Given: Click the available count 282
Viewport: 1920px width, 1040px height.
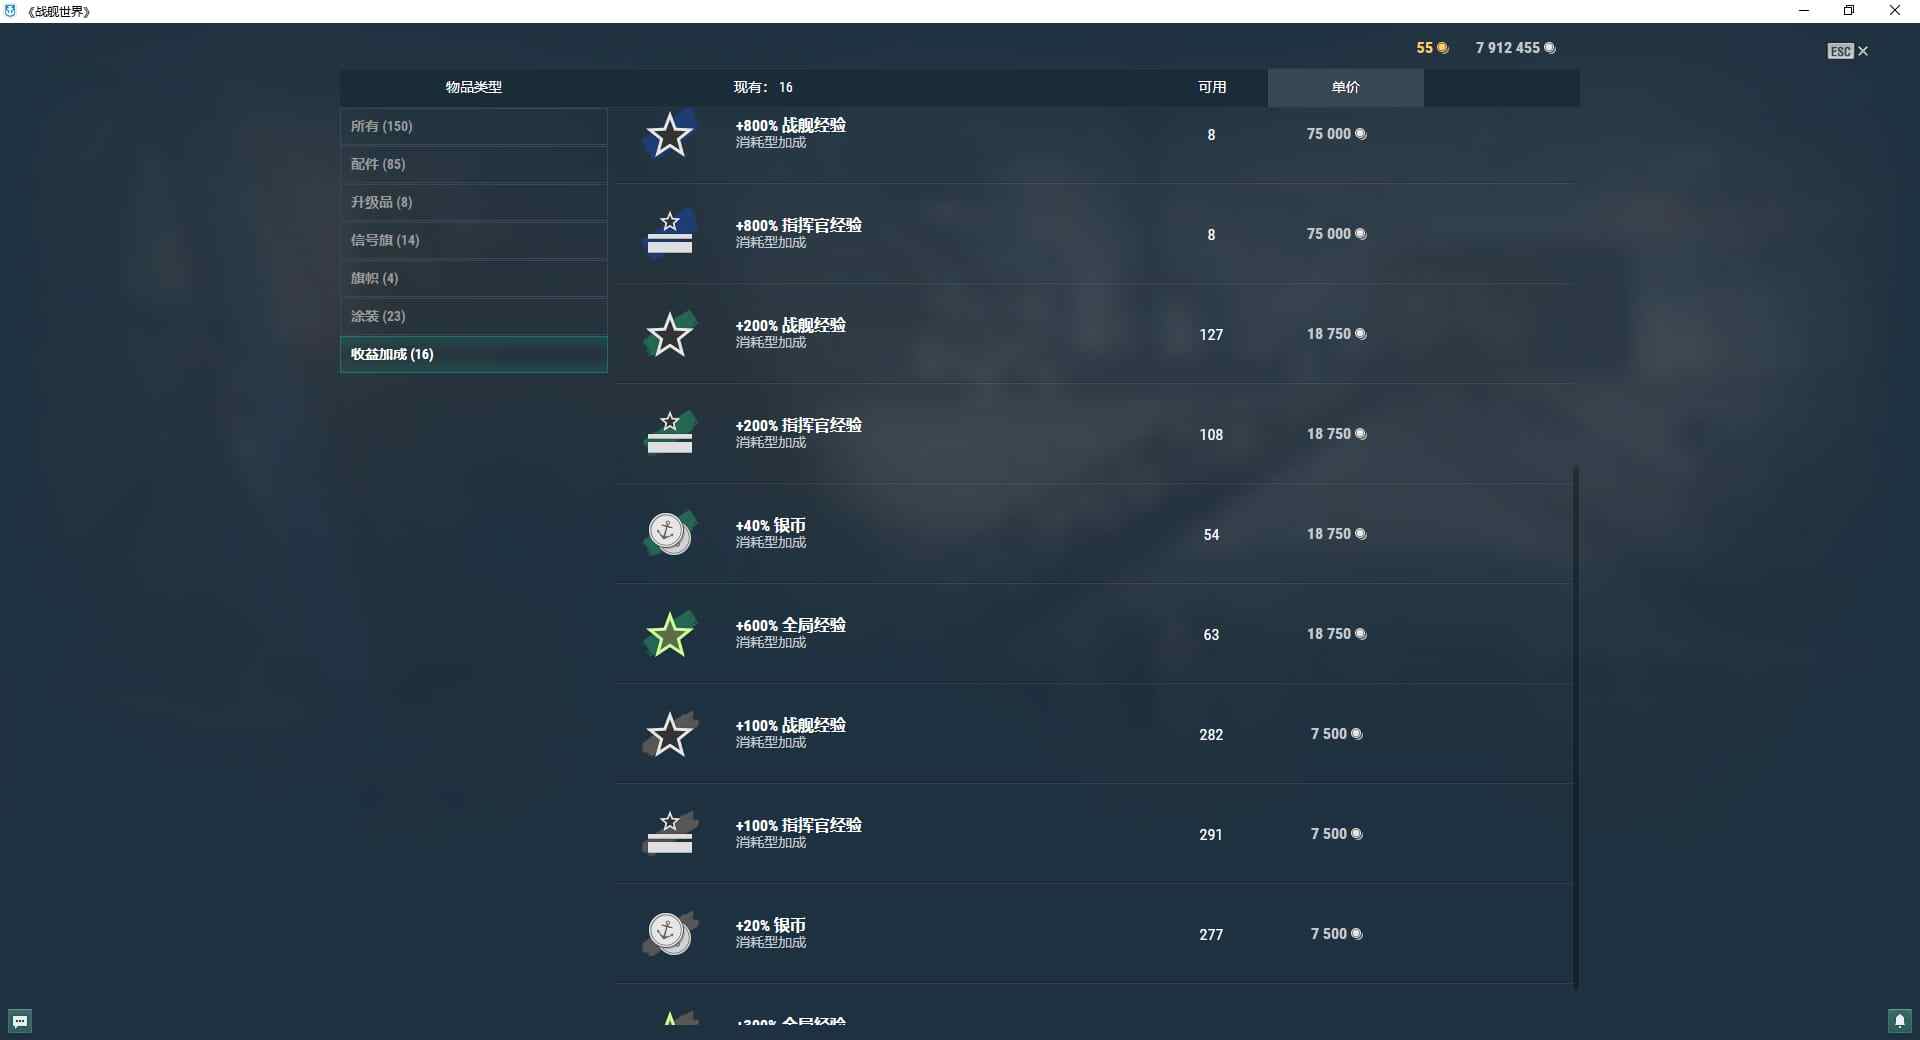Looking at the screenshot, I should coord(1211,735).
